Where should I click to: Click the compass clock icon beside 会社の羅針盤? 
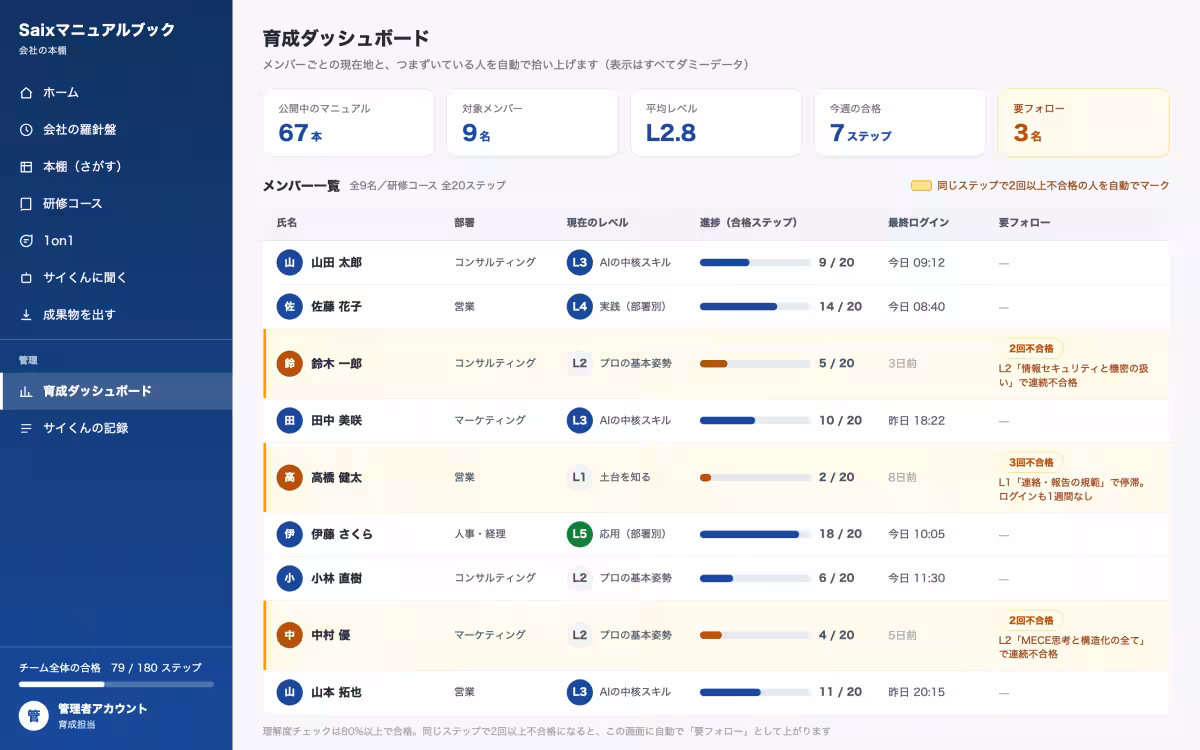click(26, 129)
